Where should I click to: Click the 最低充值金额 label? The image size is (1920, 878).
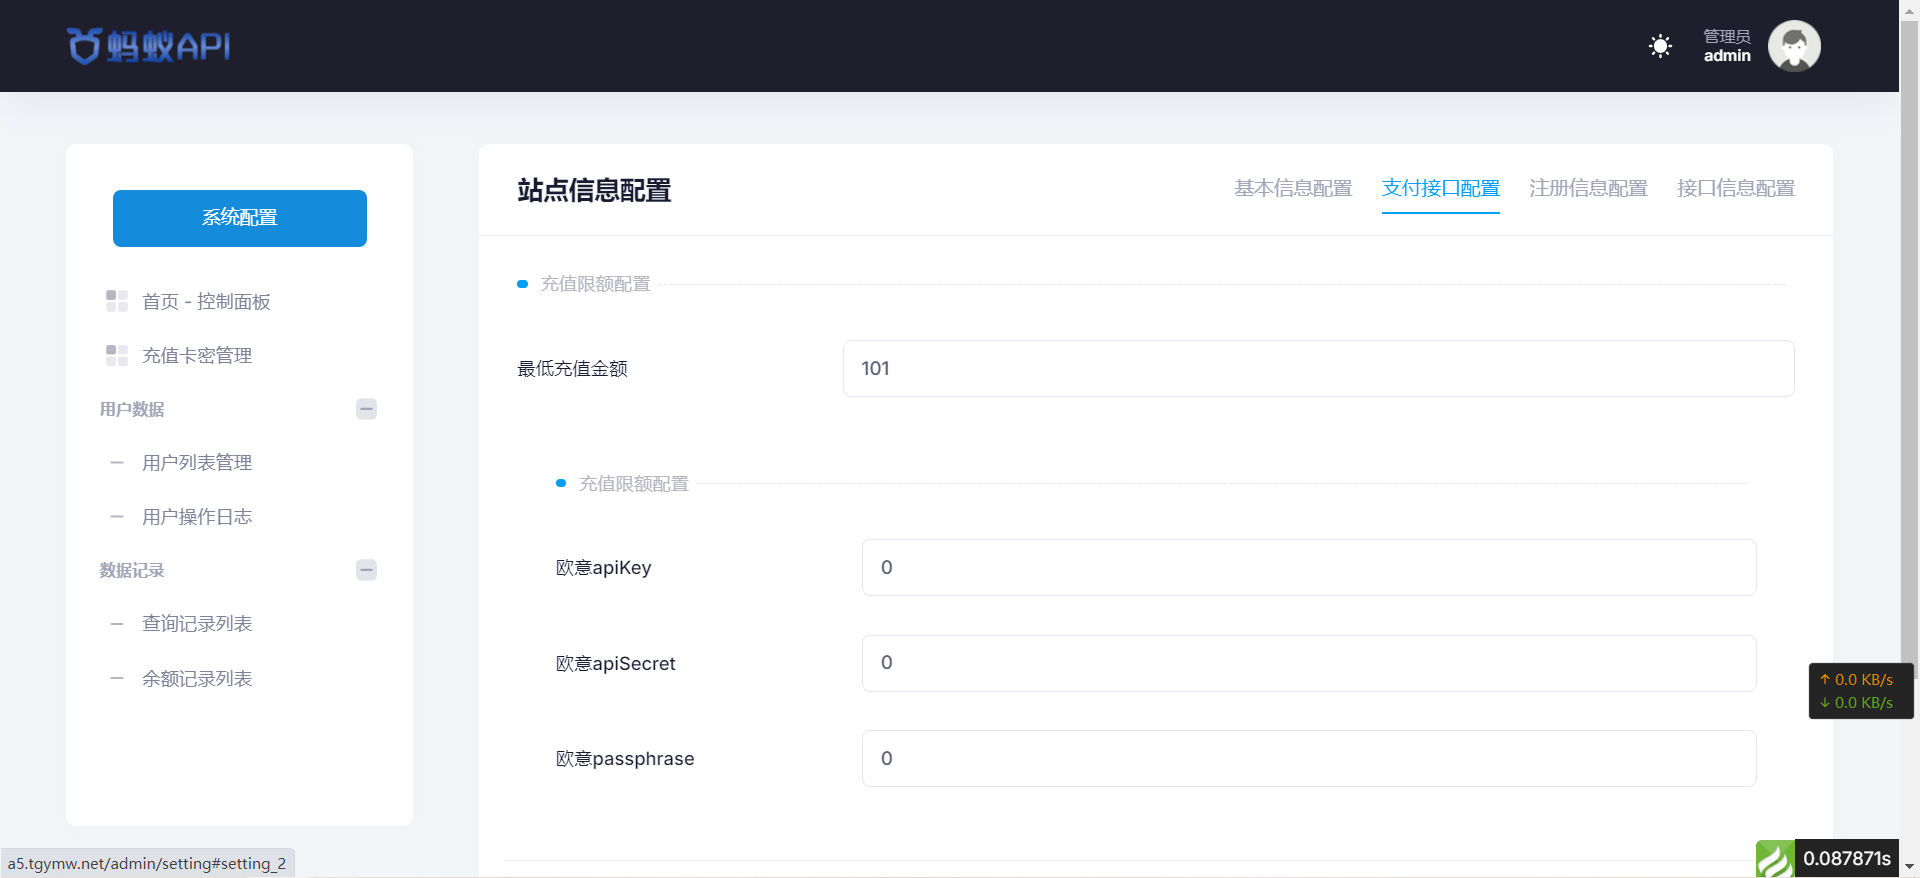click(572, 369)
